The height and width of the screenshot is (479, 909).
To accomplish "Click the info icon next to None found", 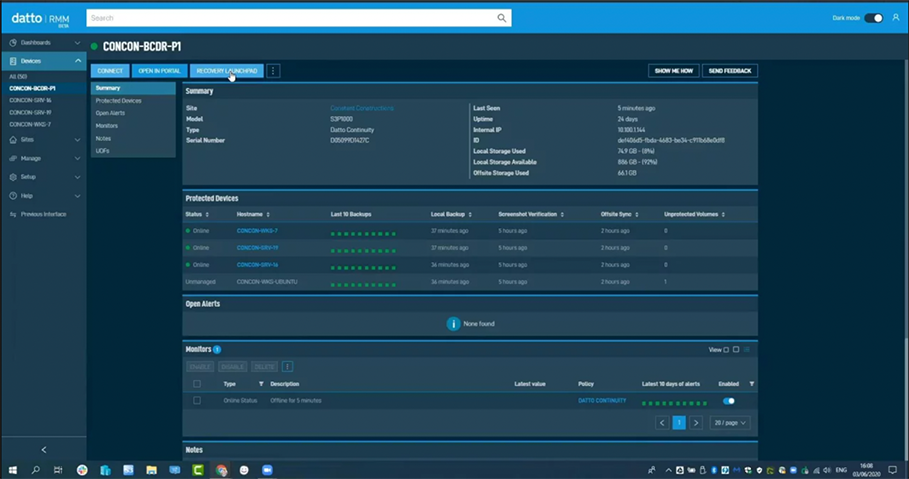I will [x=453, y=324].
